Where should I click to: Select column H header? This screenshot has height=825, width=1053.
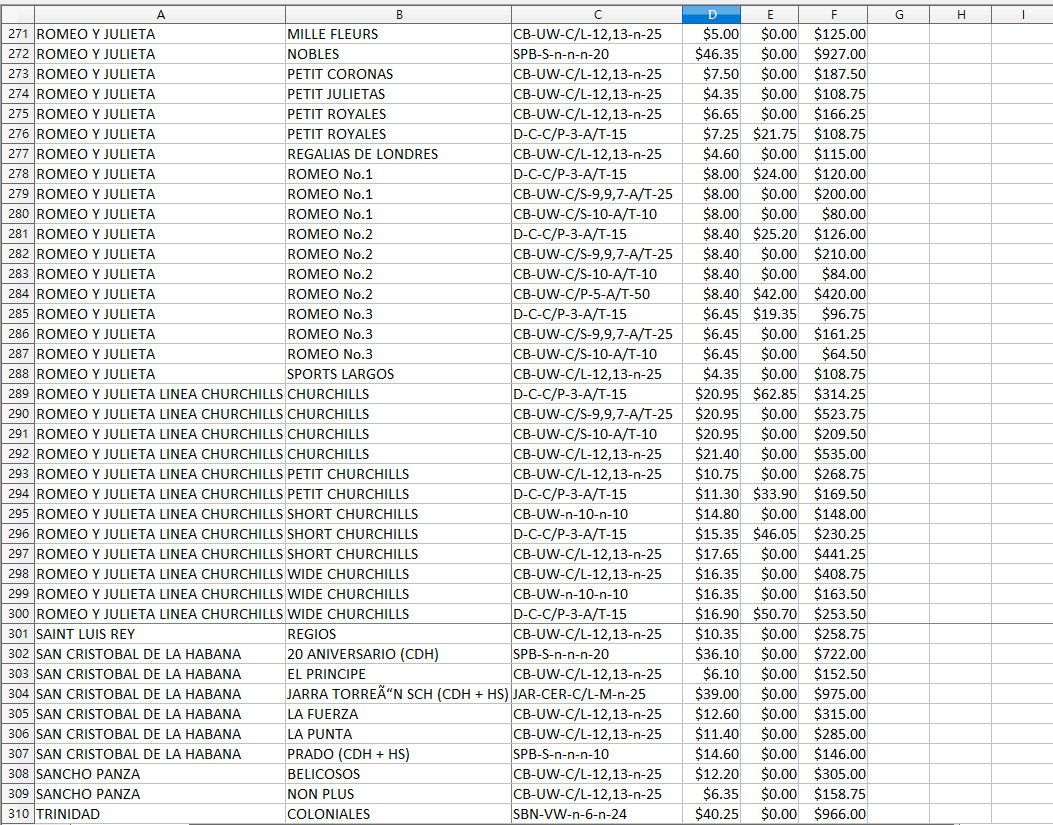(x=960, y=14)
